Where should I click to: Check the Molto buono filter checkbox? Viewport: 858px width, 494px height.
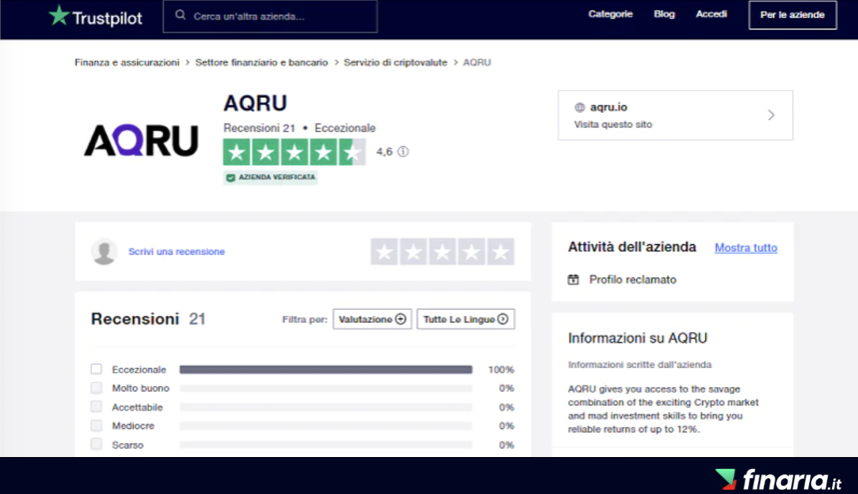(x=96, y=388)
